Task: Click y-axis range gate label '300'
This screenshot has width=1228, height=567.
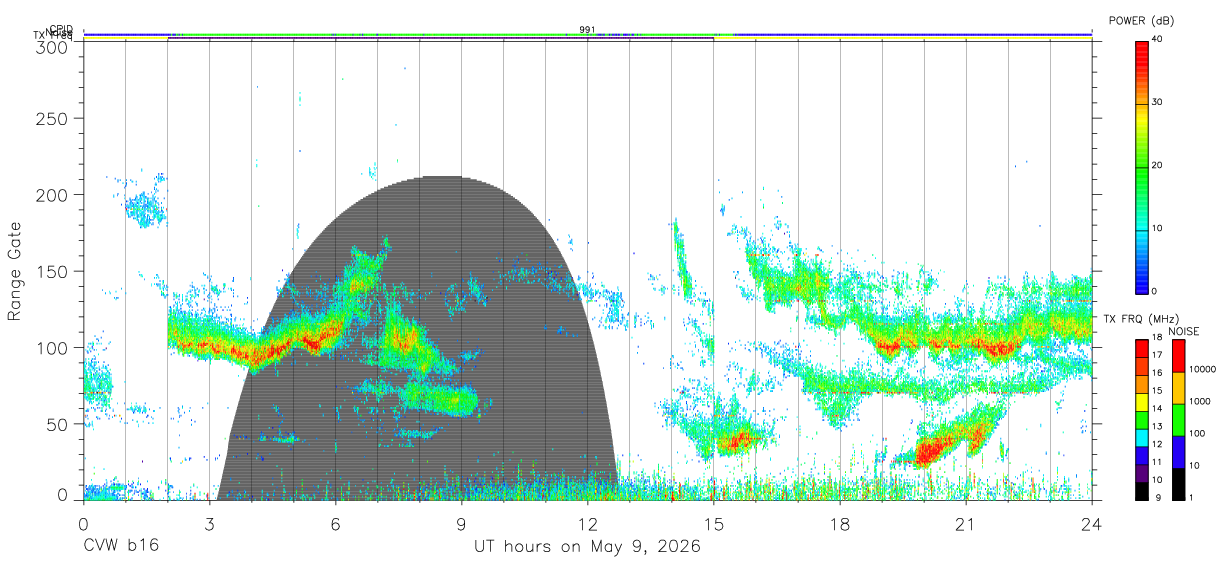Action: point(52,47)
